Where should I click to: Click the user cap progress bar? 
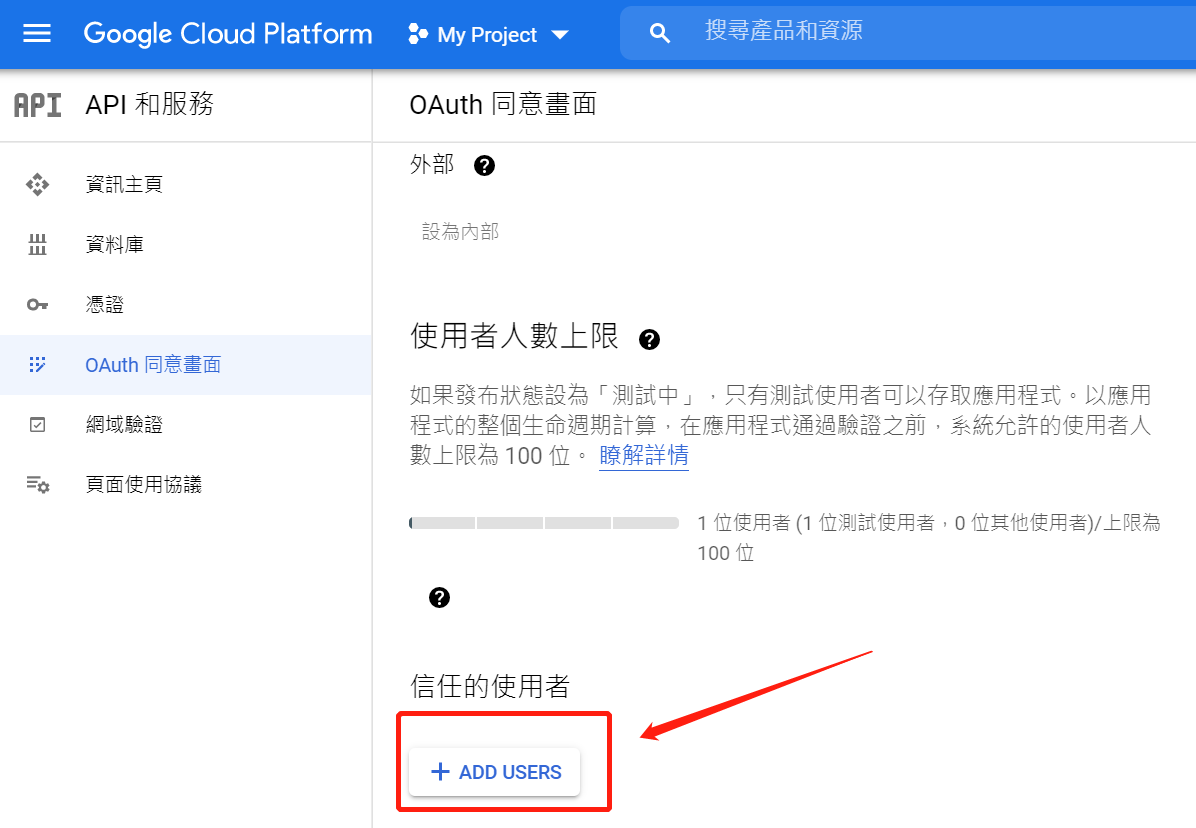tap(544, 523)
